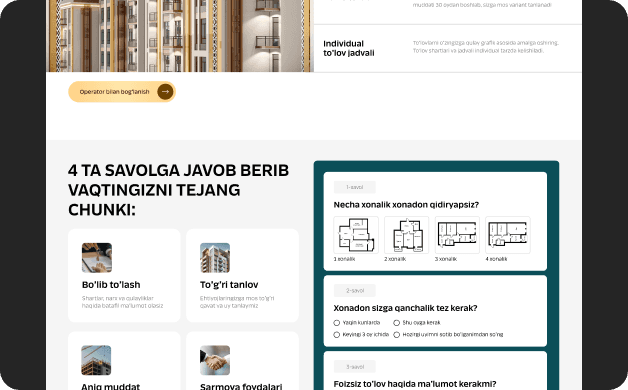Click the description beside Individual to'lov jadvali
Image resolution: width=628 pixels, height=390 pixels.
pyautogui.click(x=486, y=47)
